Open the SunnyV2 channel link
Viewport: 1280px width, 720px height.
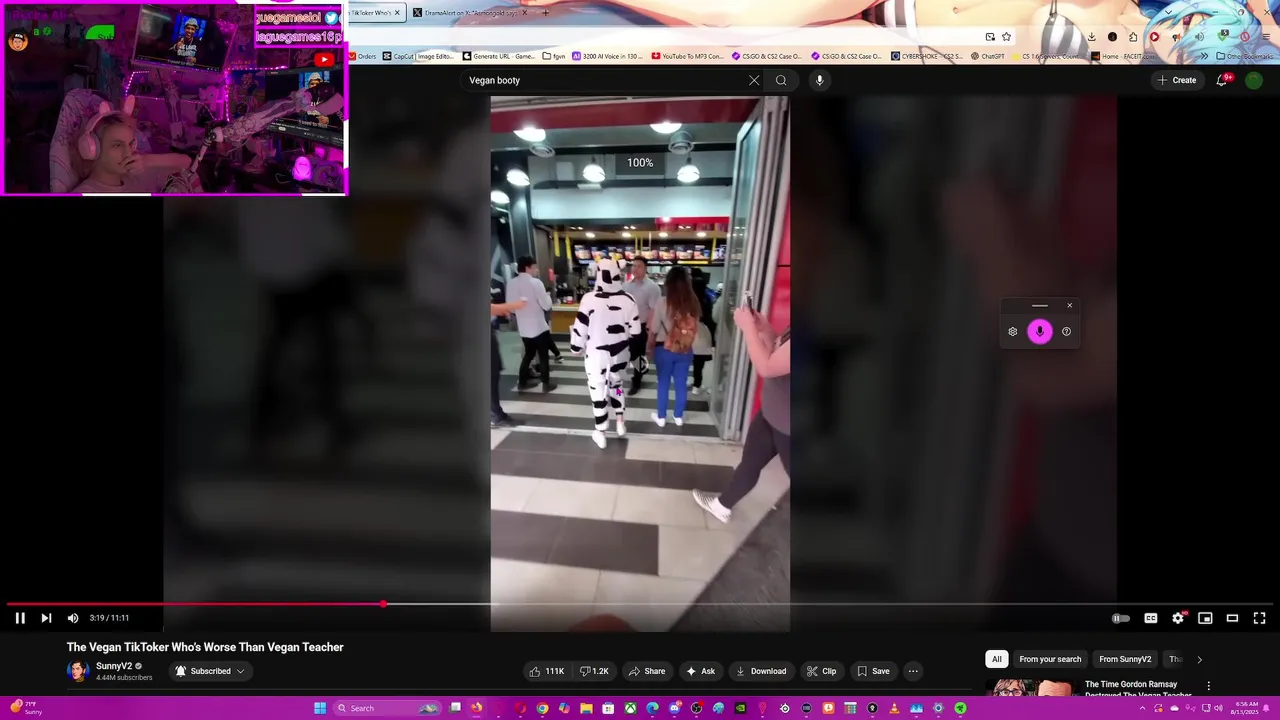pos(114,666)
